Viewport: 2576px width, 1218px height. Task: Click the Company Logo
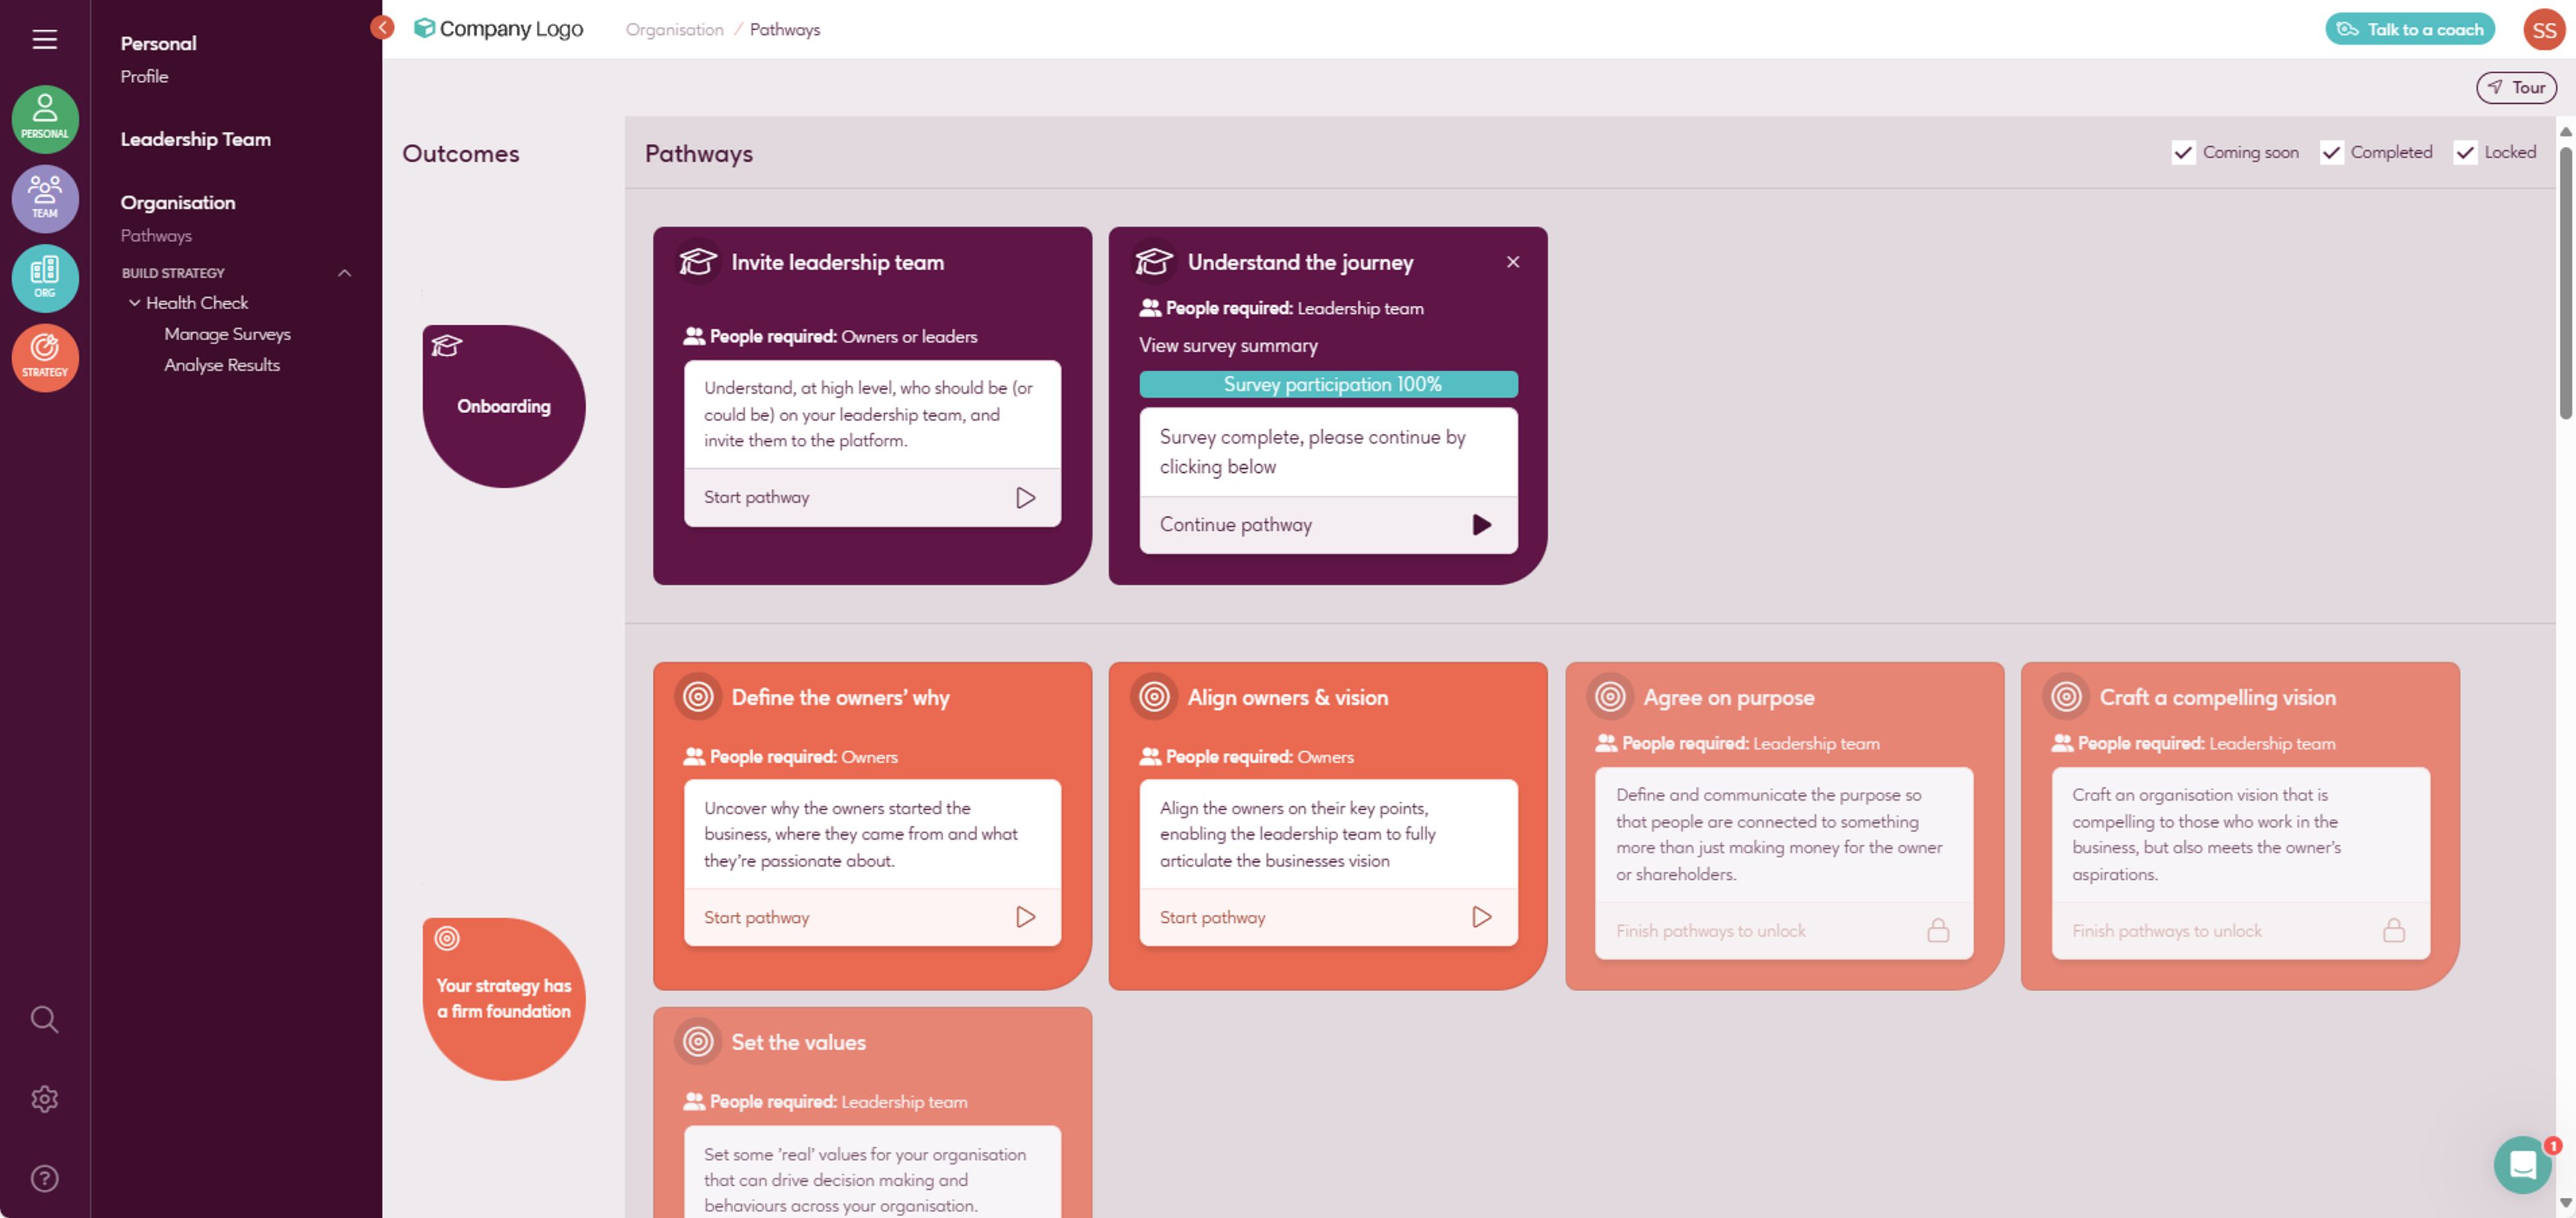(x=498, y=29)
